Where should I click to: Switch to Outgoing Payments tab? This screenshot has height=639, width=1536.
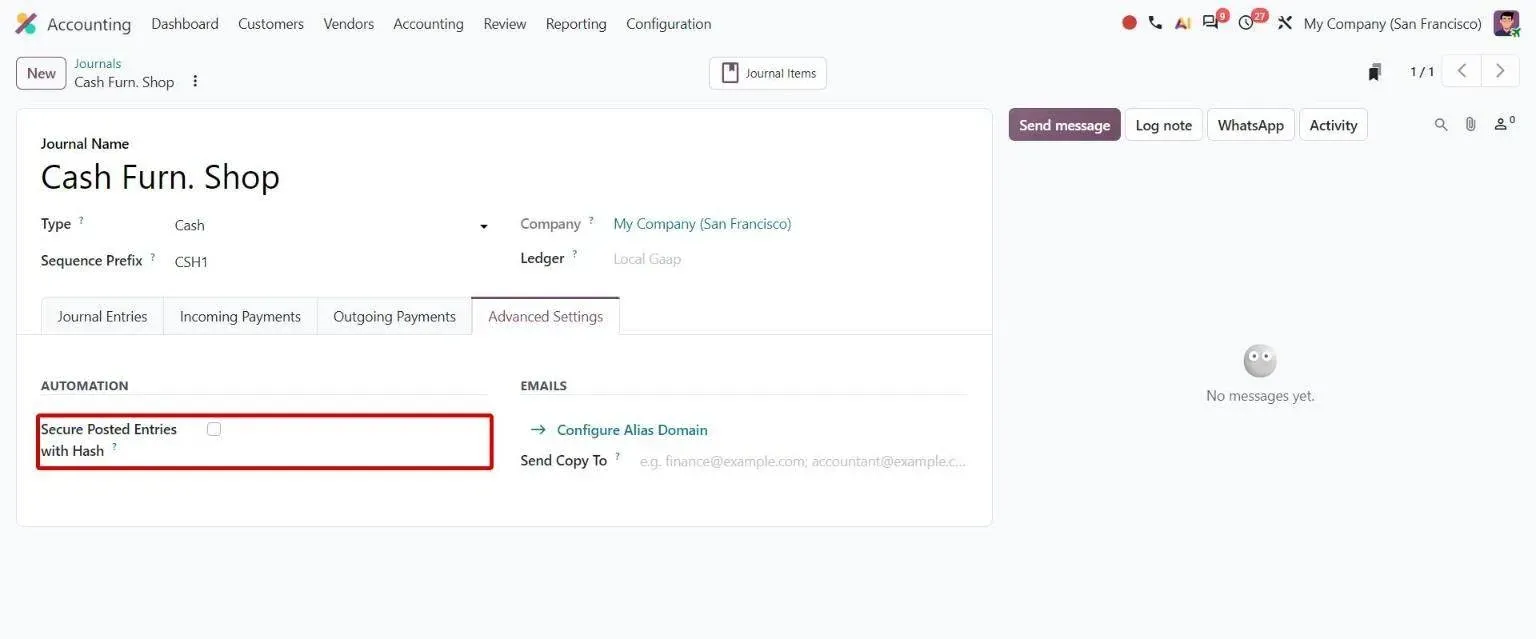pos(394,316)
